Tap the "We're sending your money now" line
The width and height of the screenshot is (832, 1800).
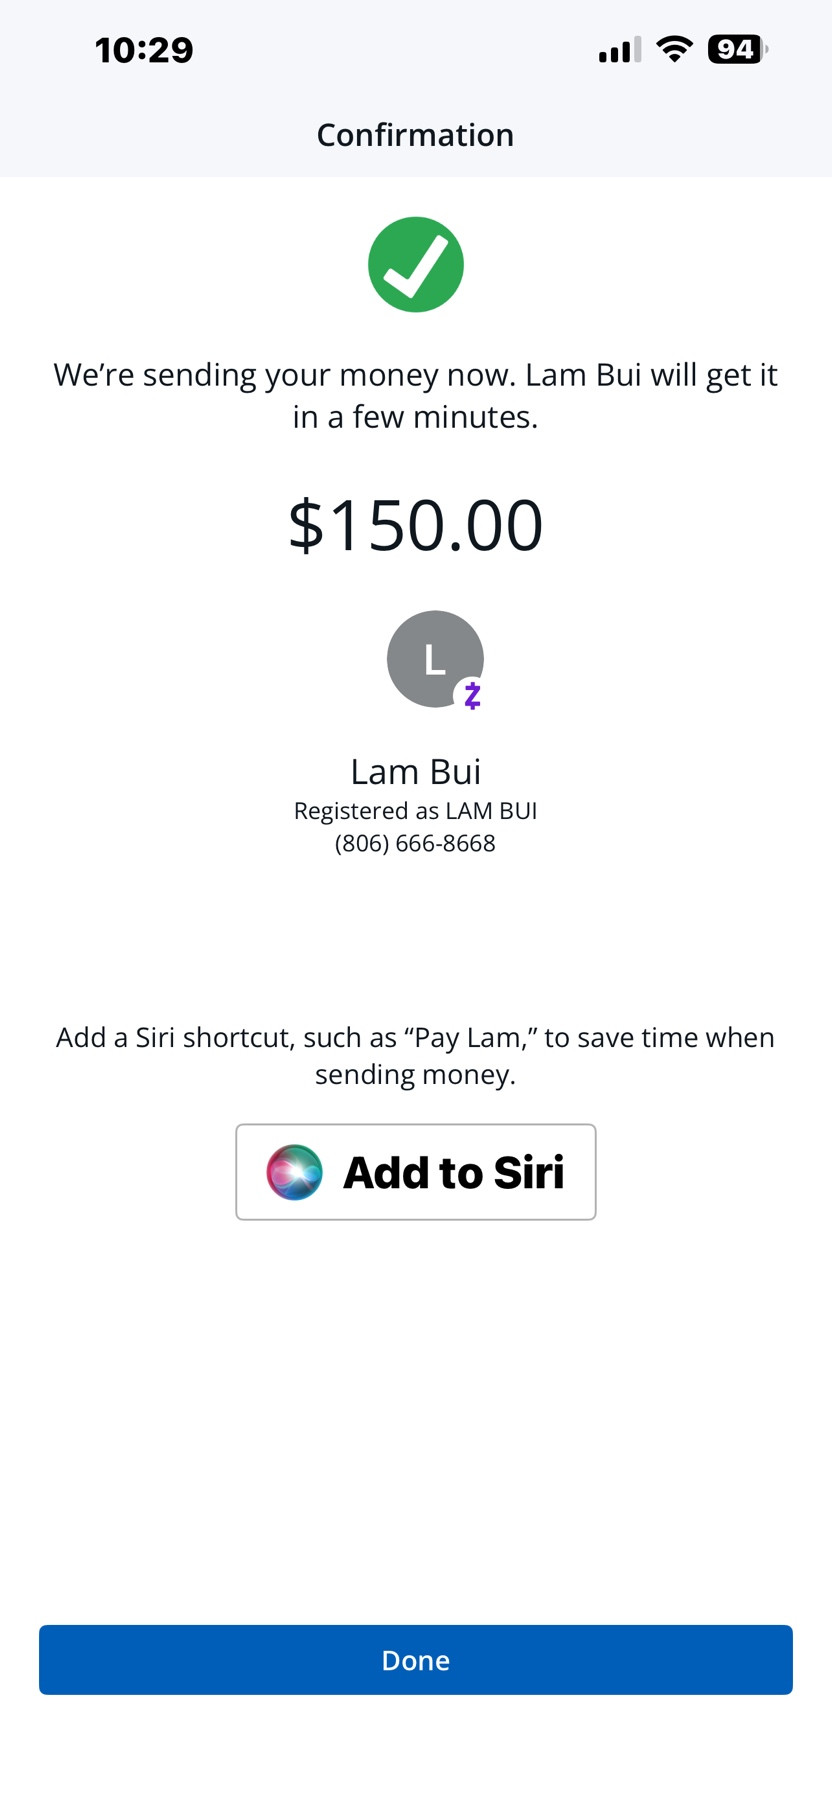pos(415,375)
